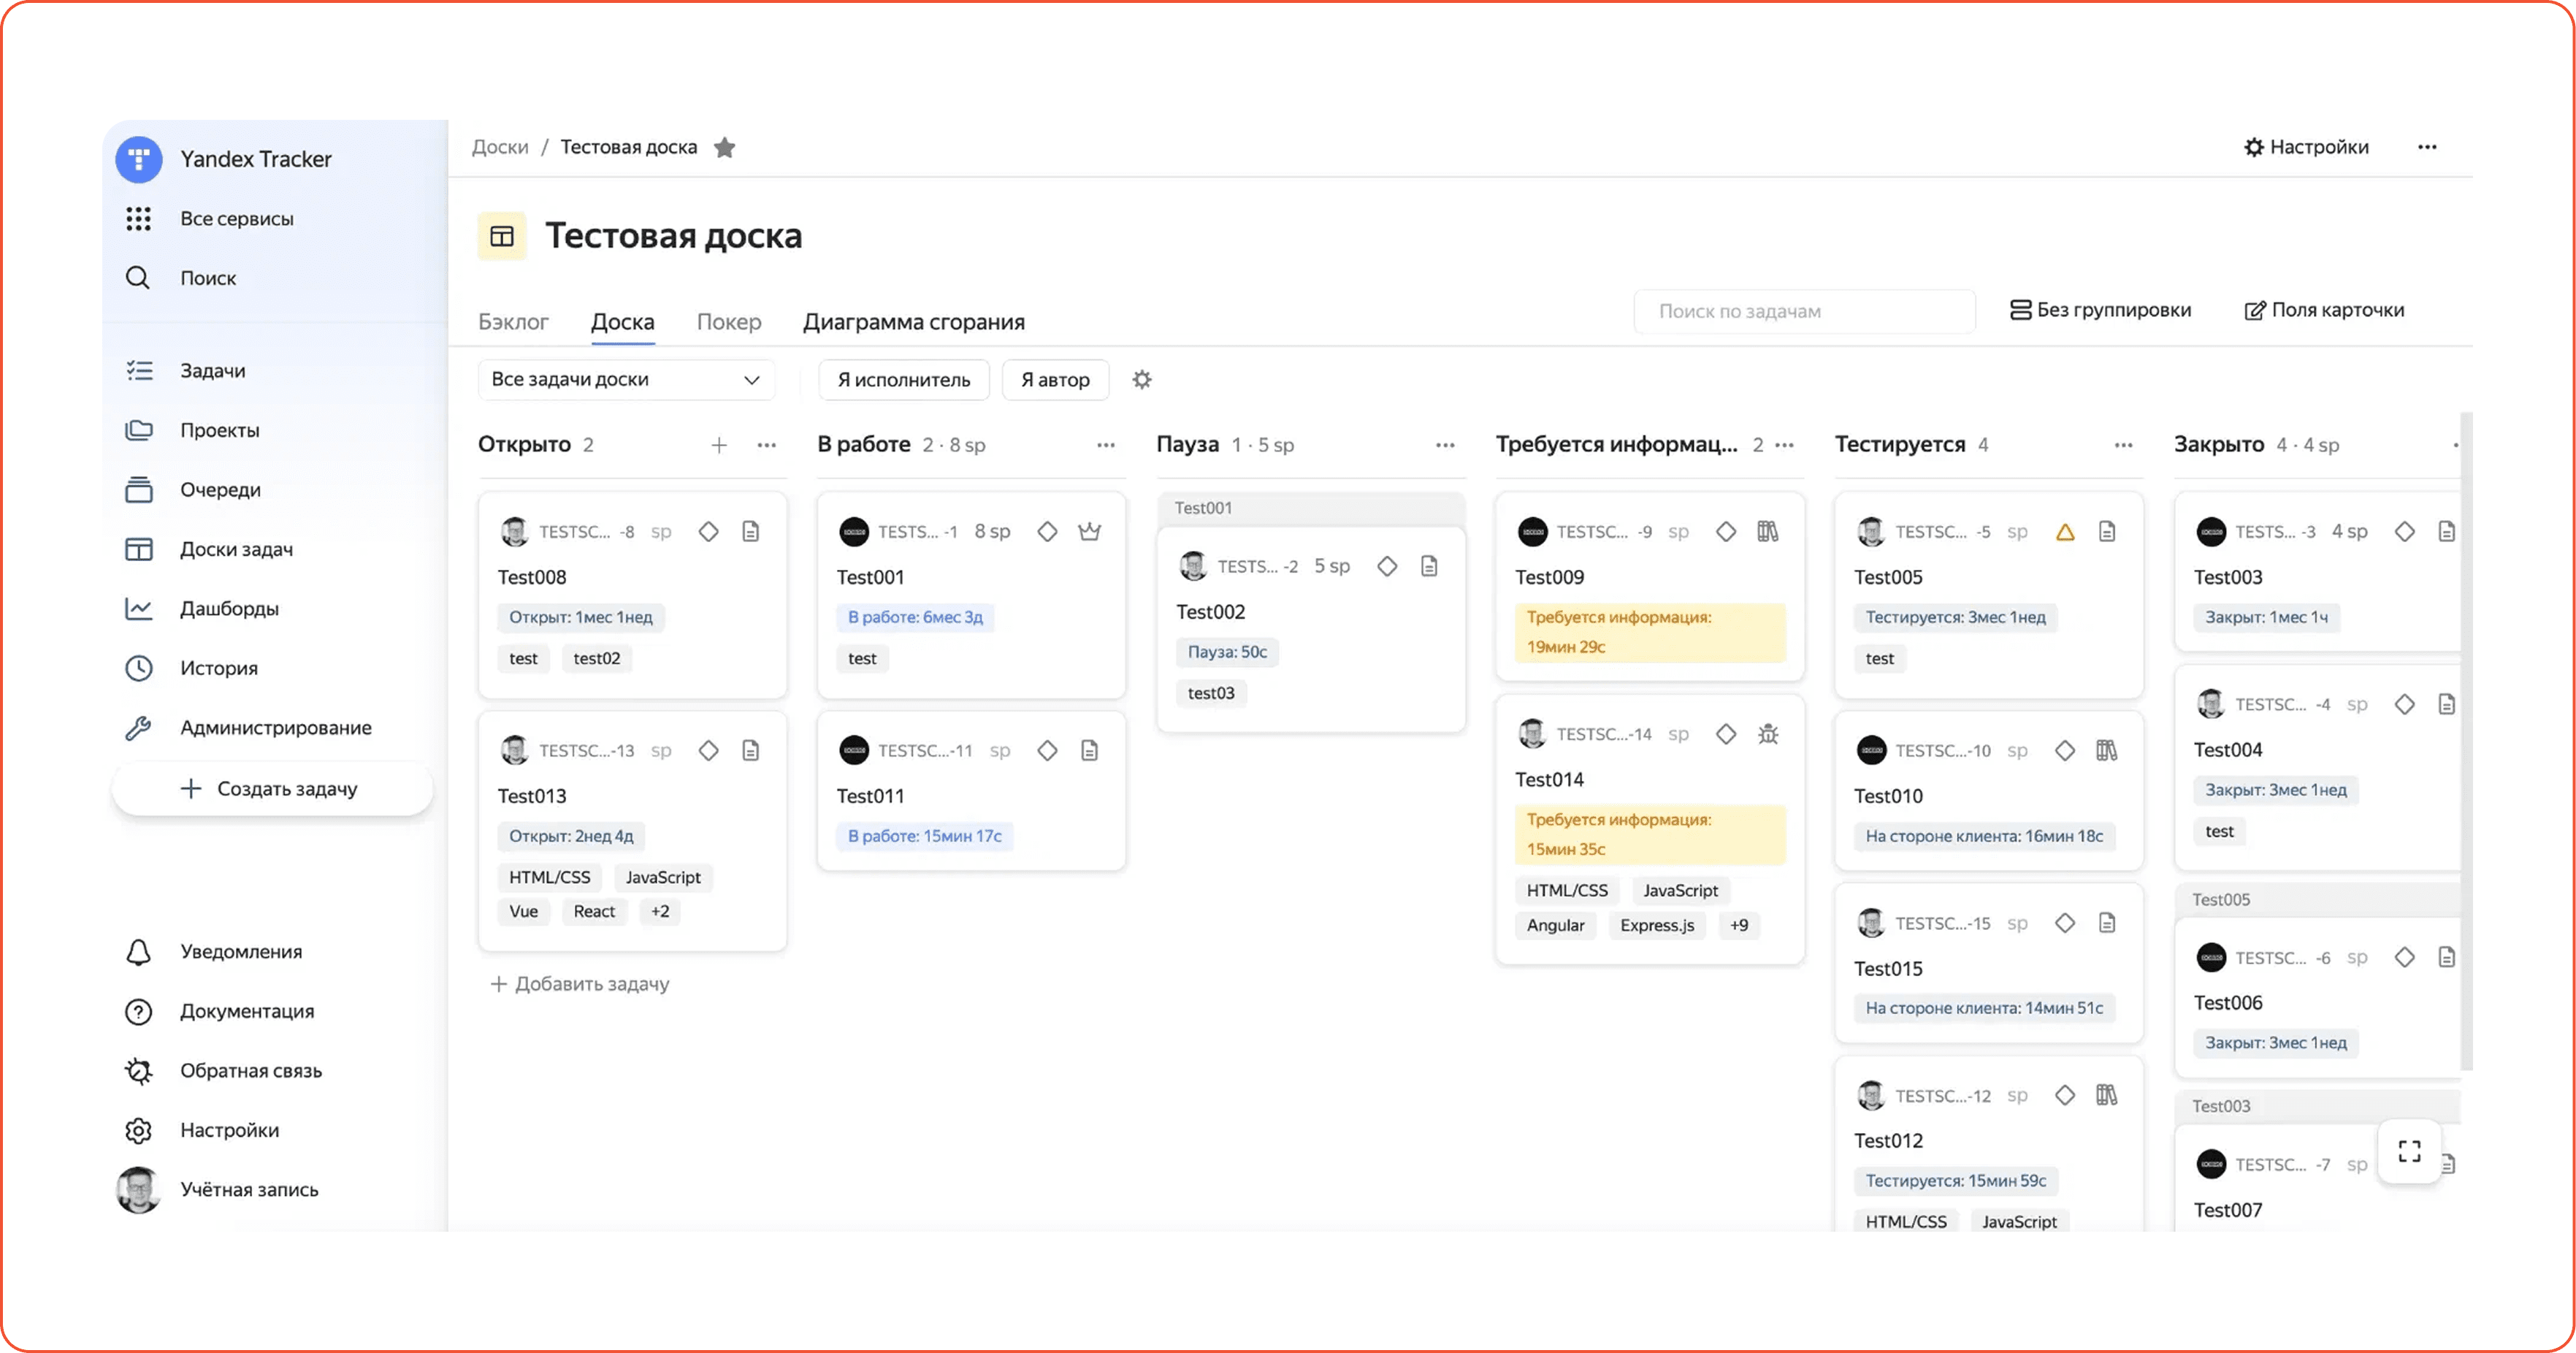Switch to the Бэклог tab
This screenshot has width=2576, height=1353.
point(513,322)
